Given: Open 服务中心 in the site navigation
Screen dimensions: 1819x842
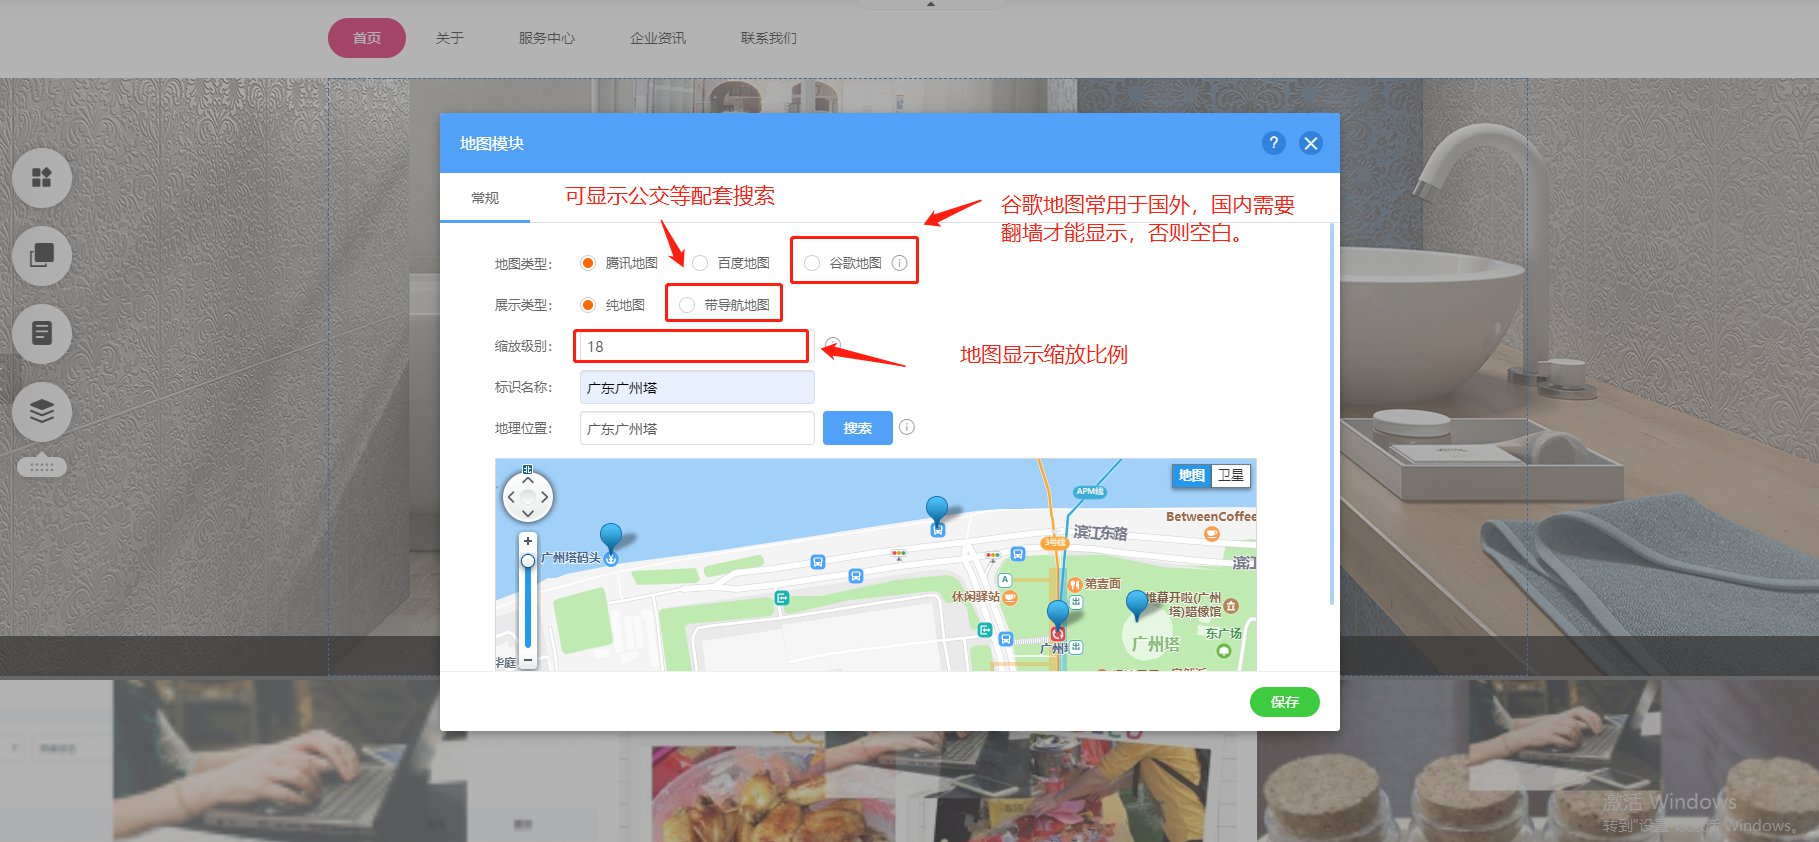Looking at the screenshot, I should 547,38.
